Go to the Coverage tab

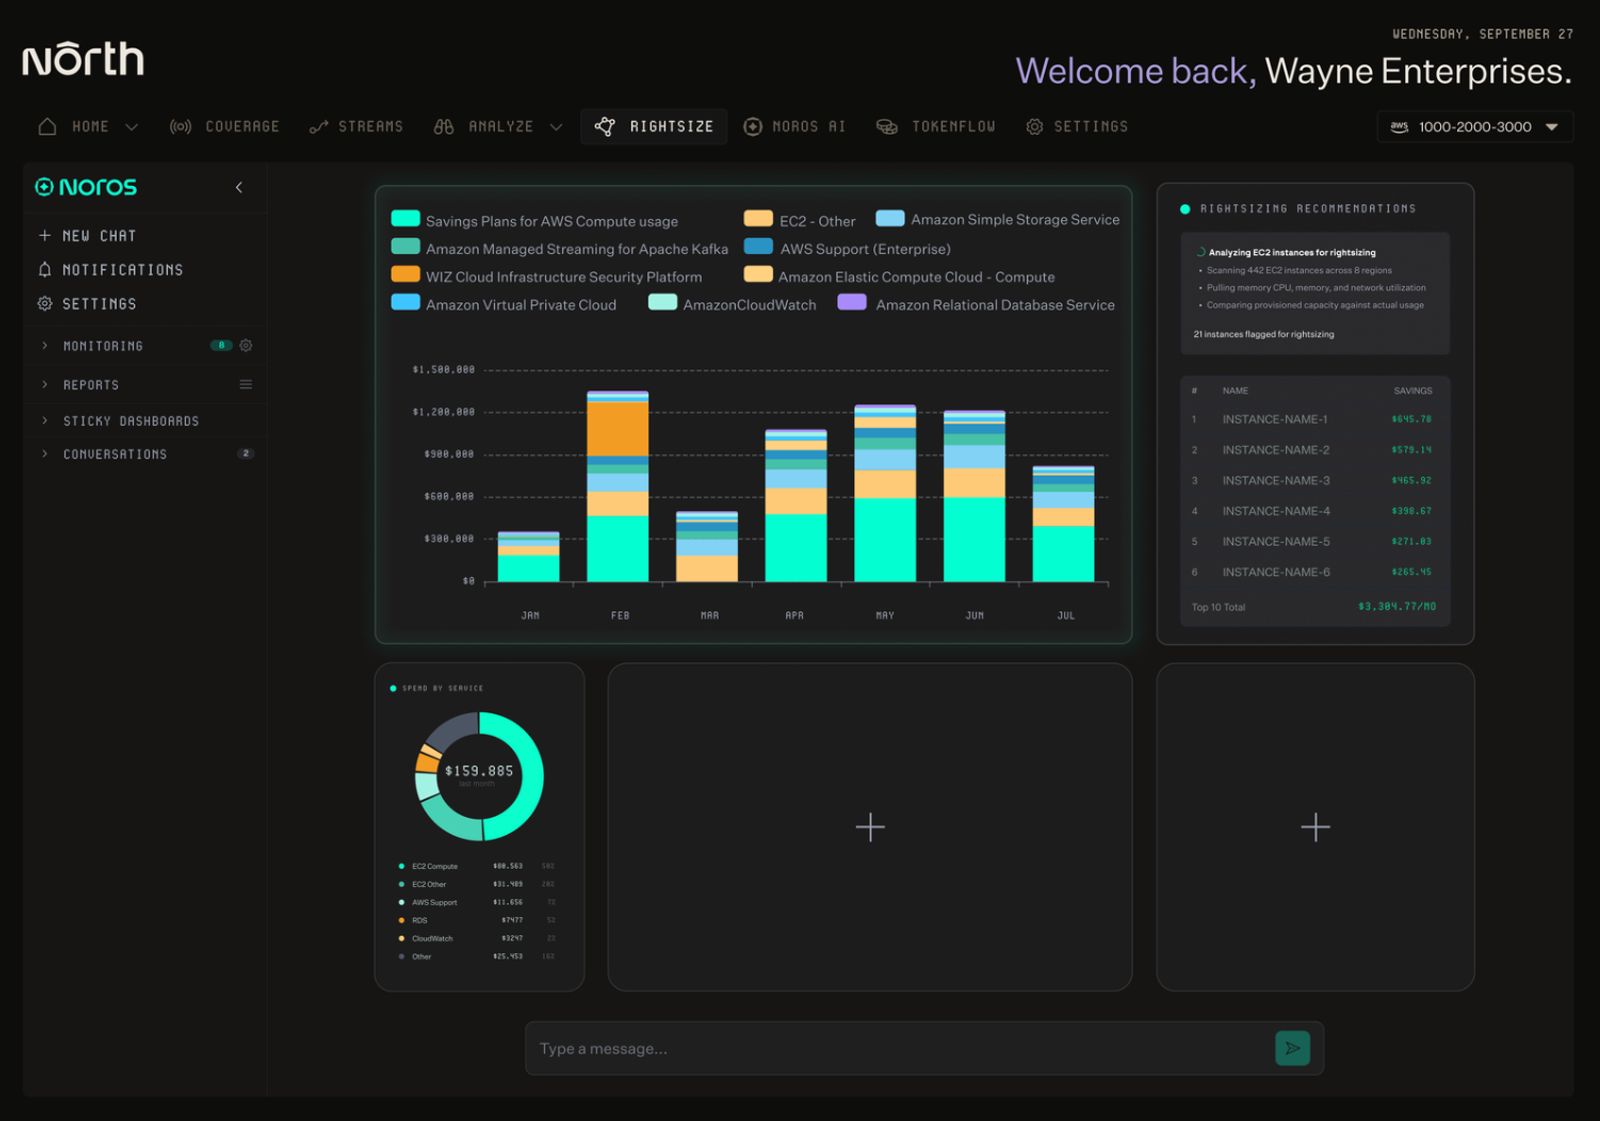(225, 127)
